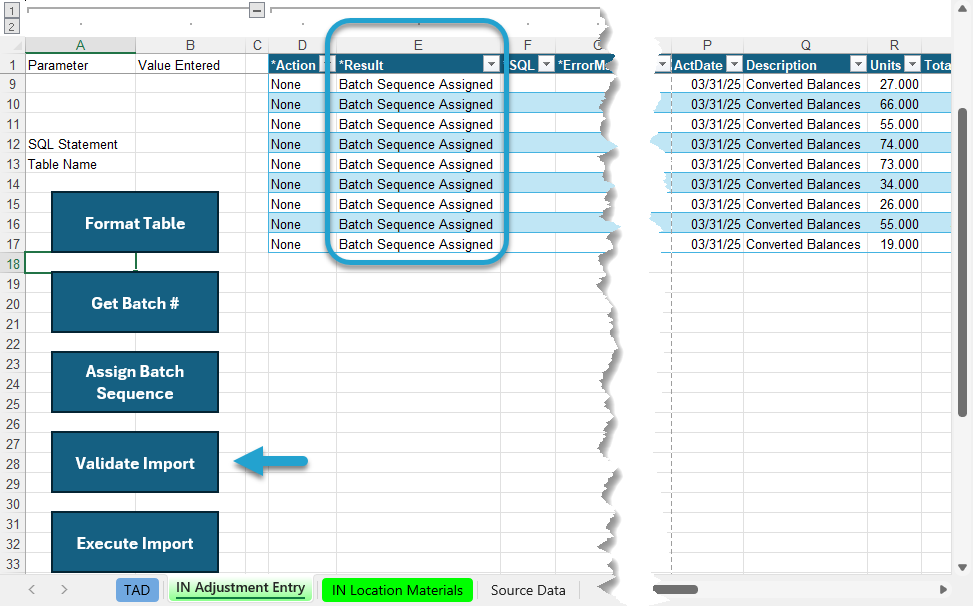Click Units value 34.000
973x606 pixels.
(894, 184)
